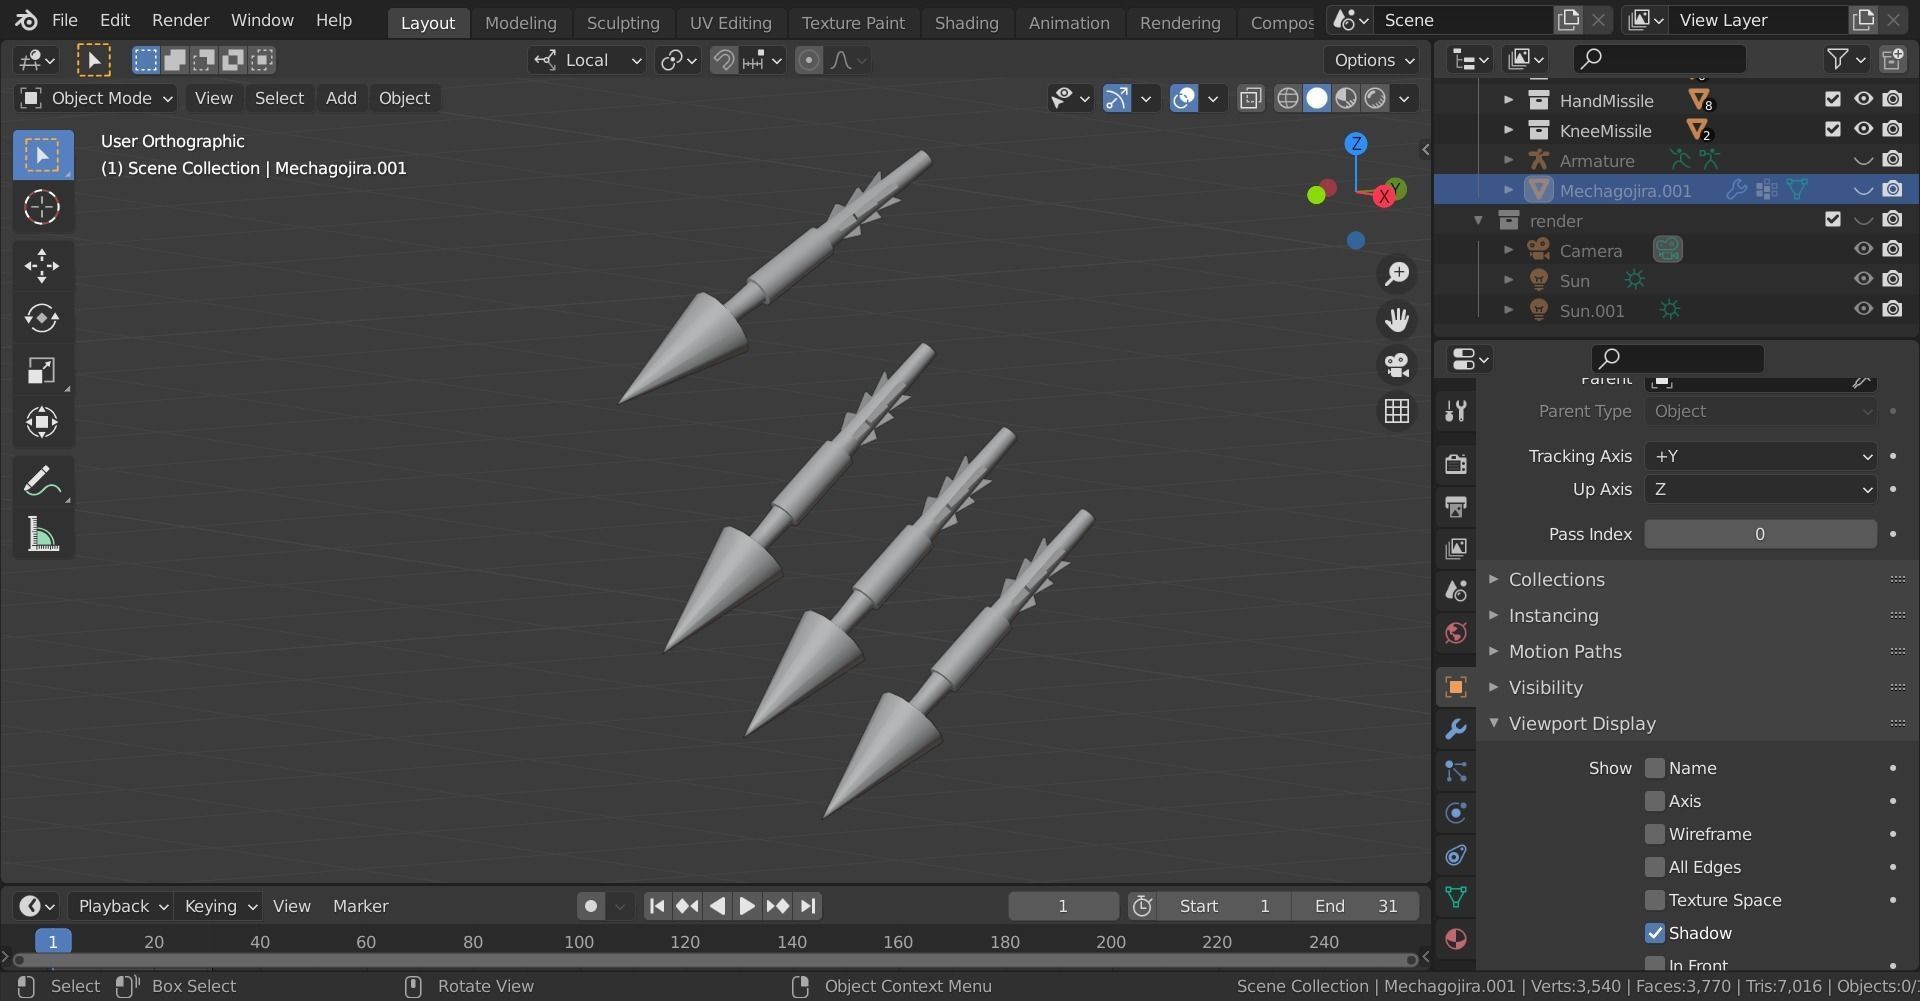
Task: Switch to the Modeling workspace tab
Action: coord(520,22)
